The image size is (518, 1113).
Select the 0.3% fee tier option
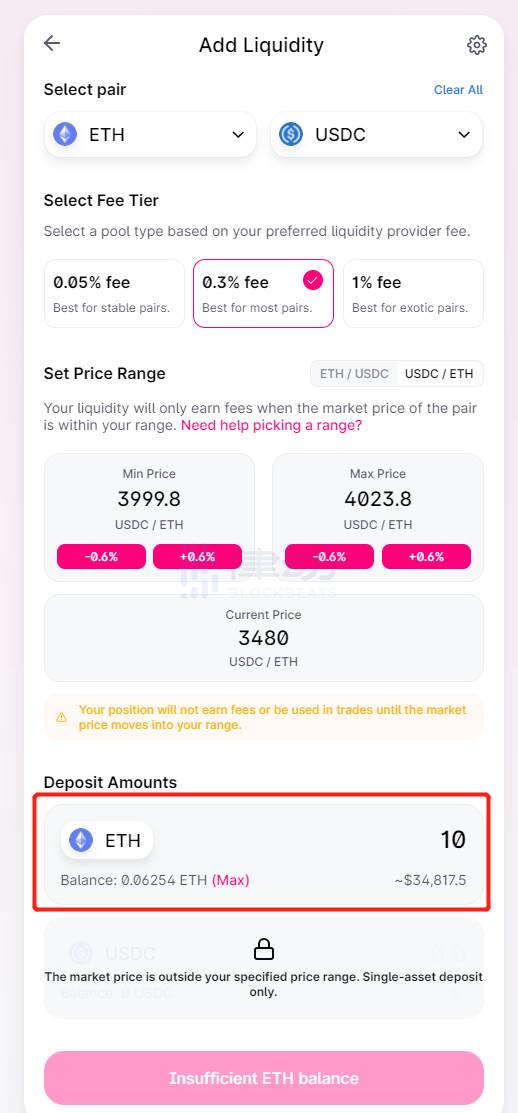tap(263, 293)
